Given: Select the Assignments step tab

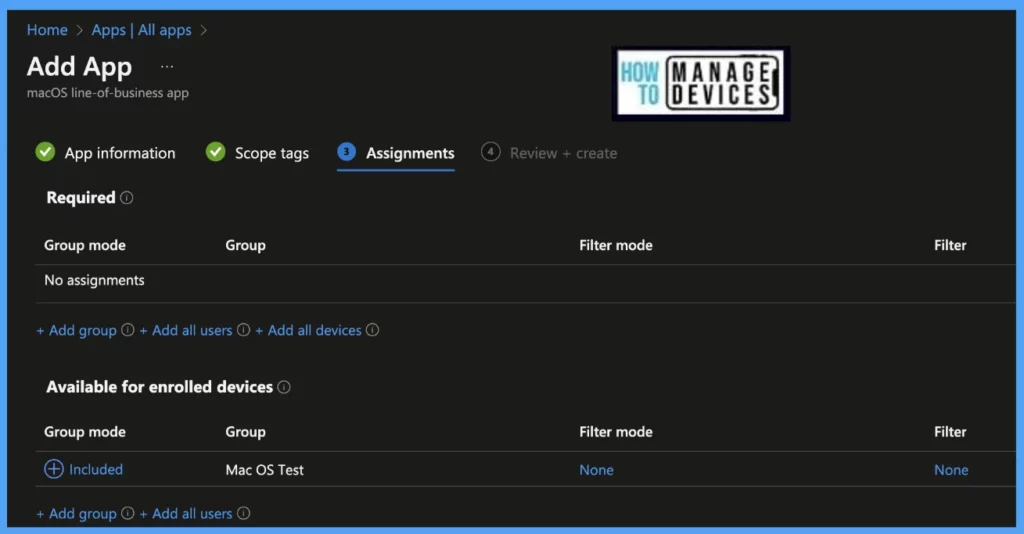Looking at the screenshot, I should [x=410, y=153].
